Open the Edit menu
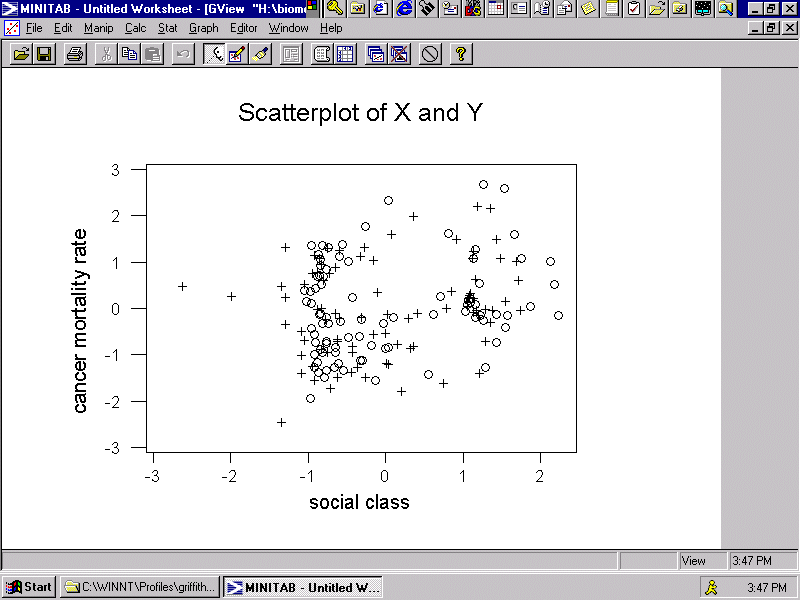The image size is (800, 600). click(63, 28)
